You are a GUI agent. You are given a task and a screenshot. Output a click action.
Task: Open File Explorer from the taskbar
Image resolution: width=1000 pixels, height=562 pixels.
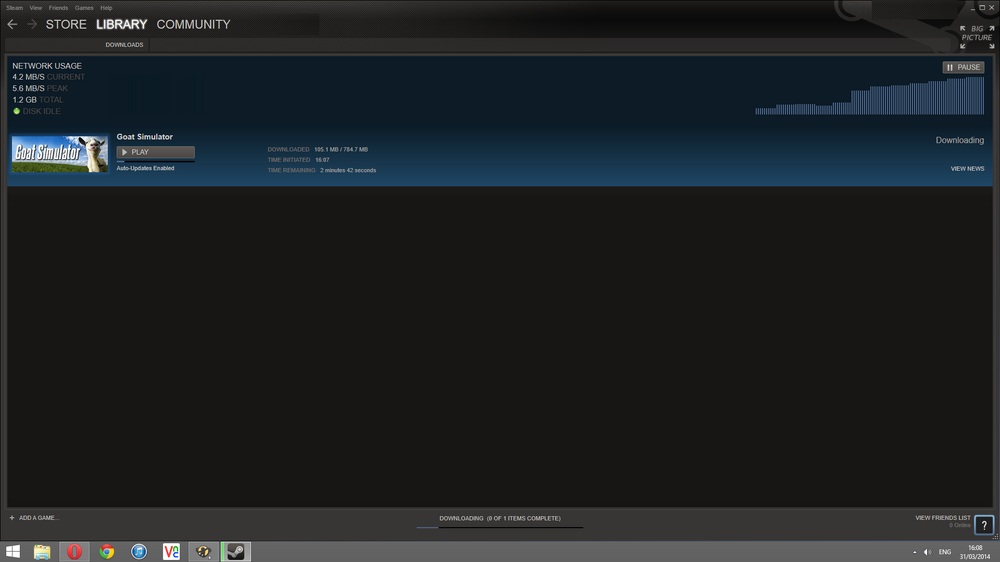(42, 552)
